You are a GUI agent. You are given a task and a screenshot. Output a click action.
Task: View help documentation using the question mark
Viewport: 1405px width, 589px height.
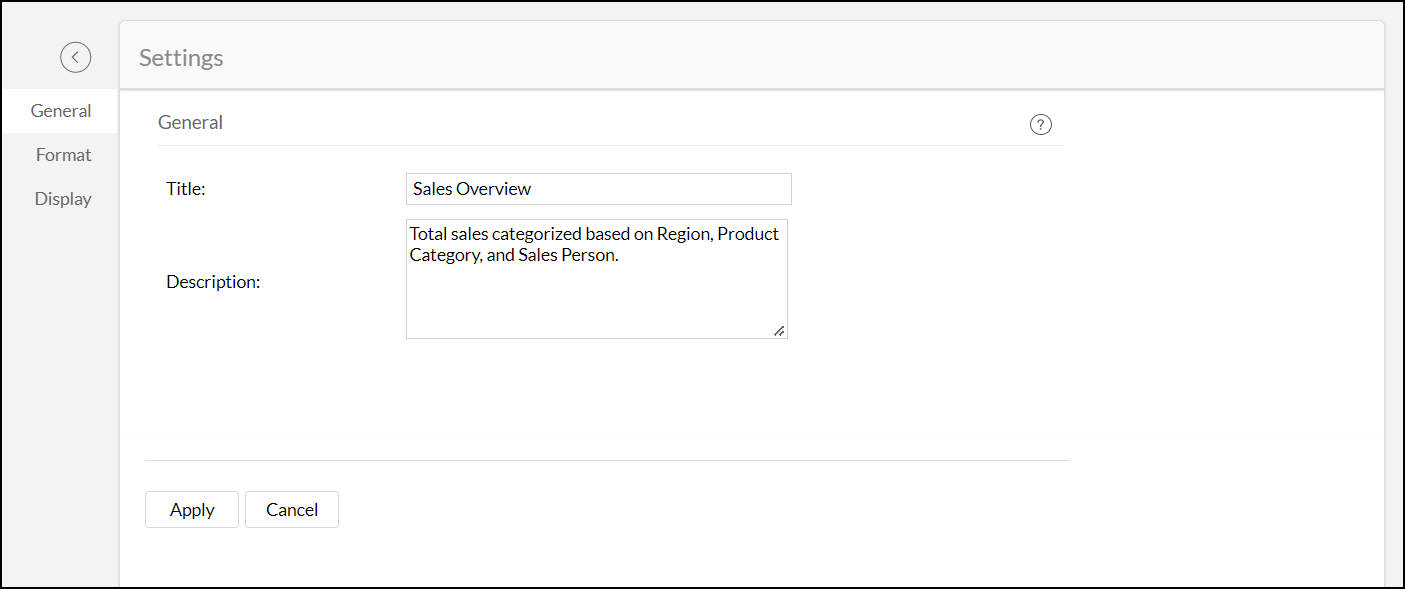click(x=1041, y=124)
